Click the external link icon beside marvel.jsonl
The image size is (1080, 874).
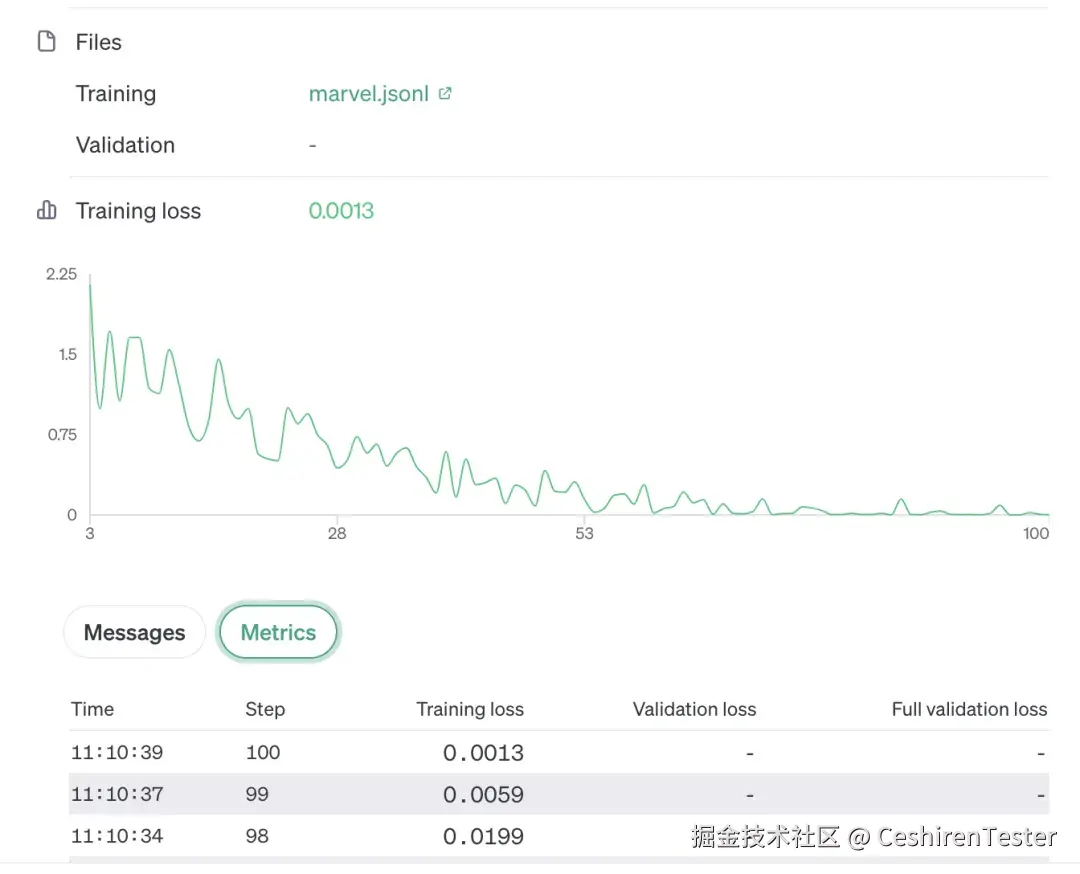(x=445, y=94)
